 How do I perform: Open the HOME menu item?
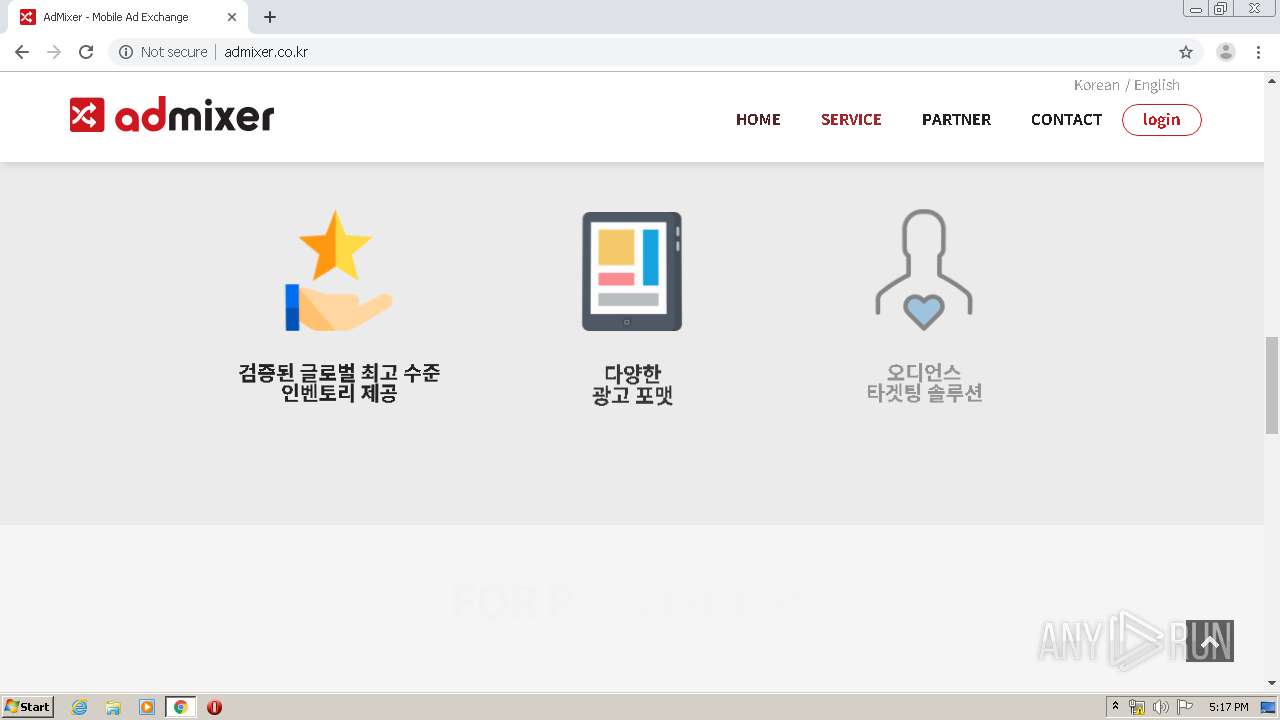pyautogui.click(x=758, y=119)
